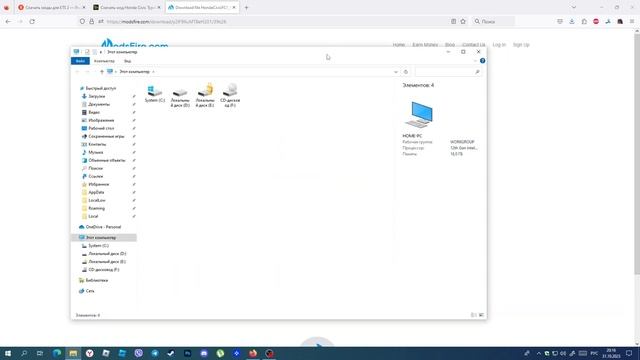This screenshot has height=360, width=640.
Task: Open Контакты in the navigation pane
Action: (97, 144)
